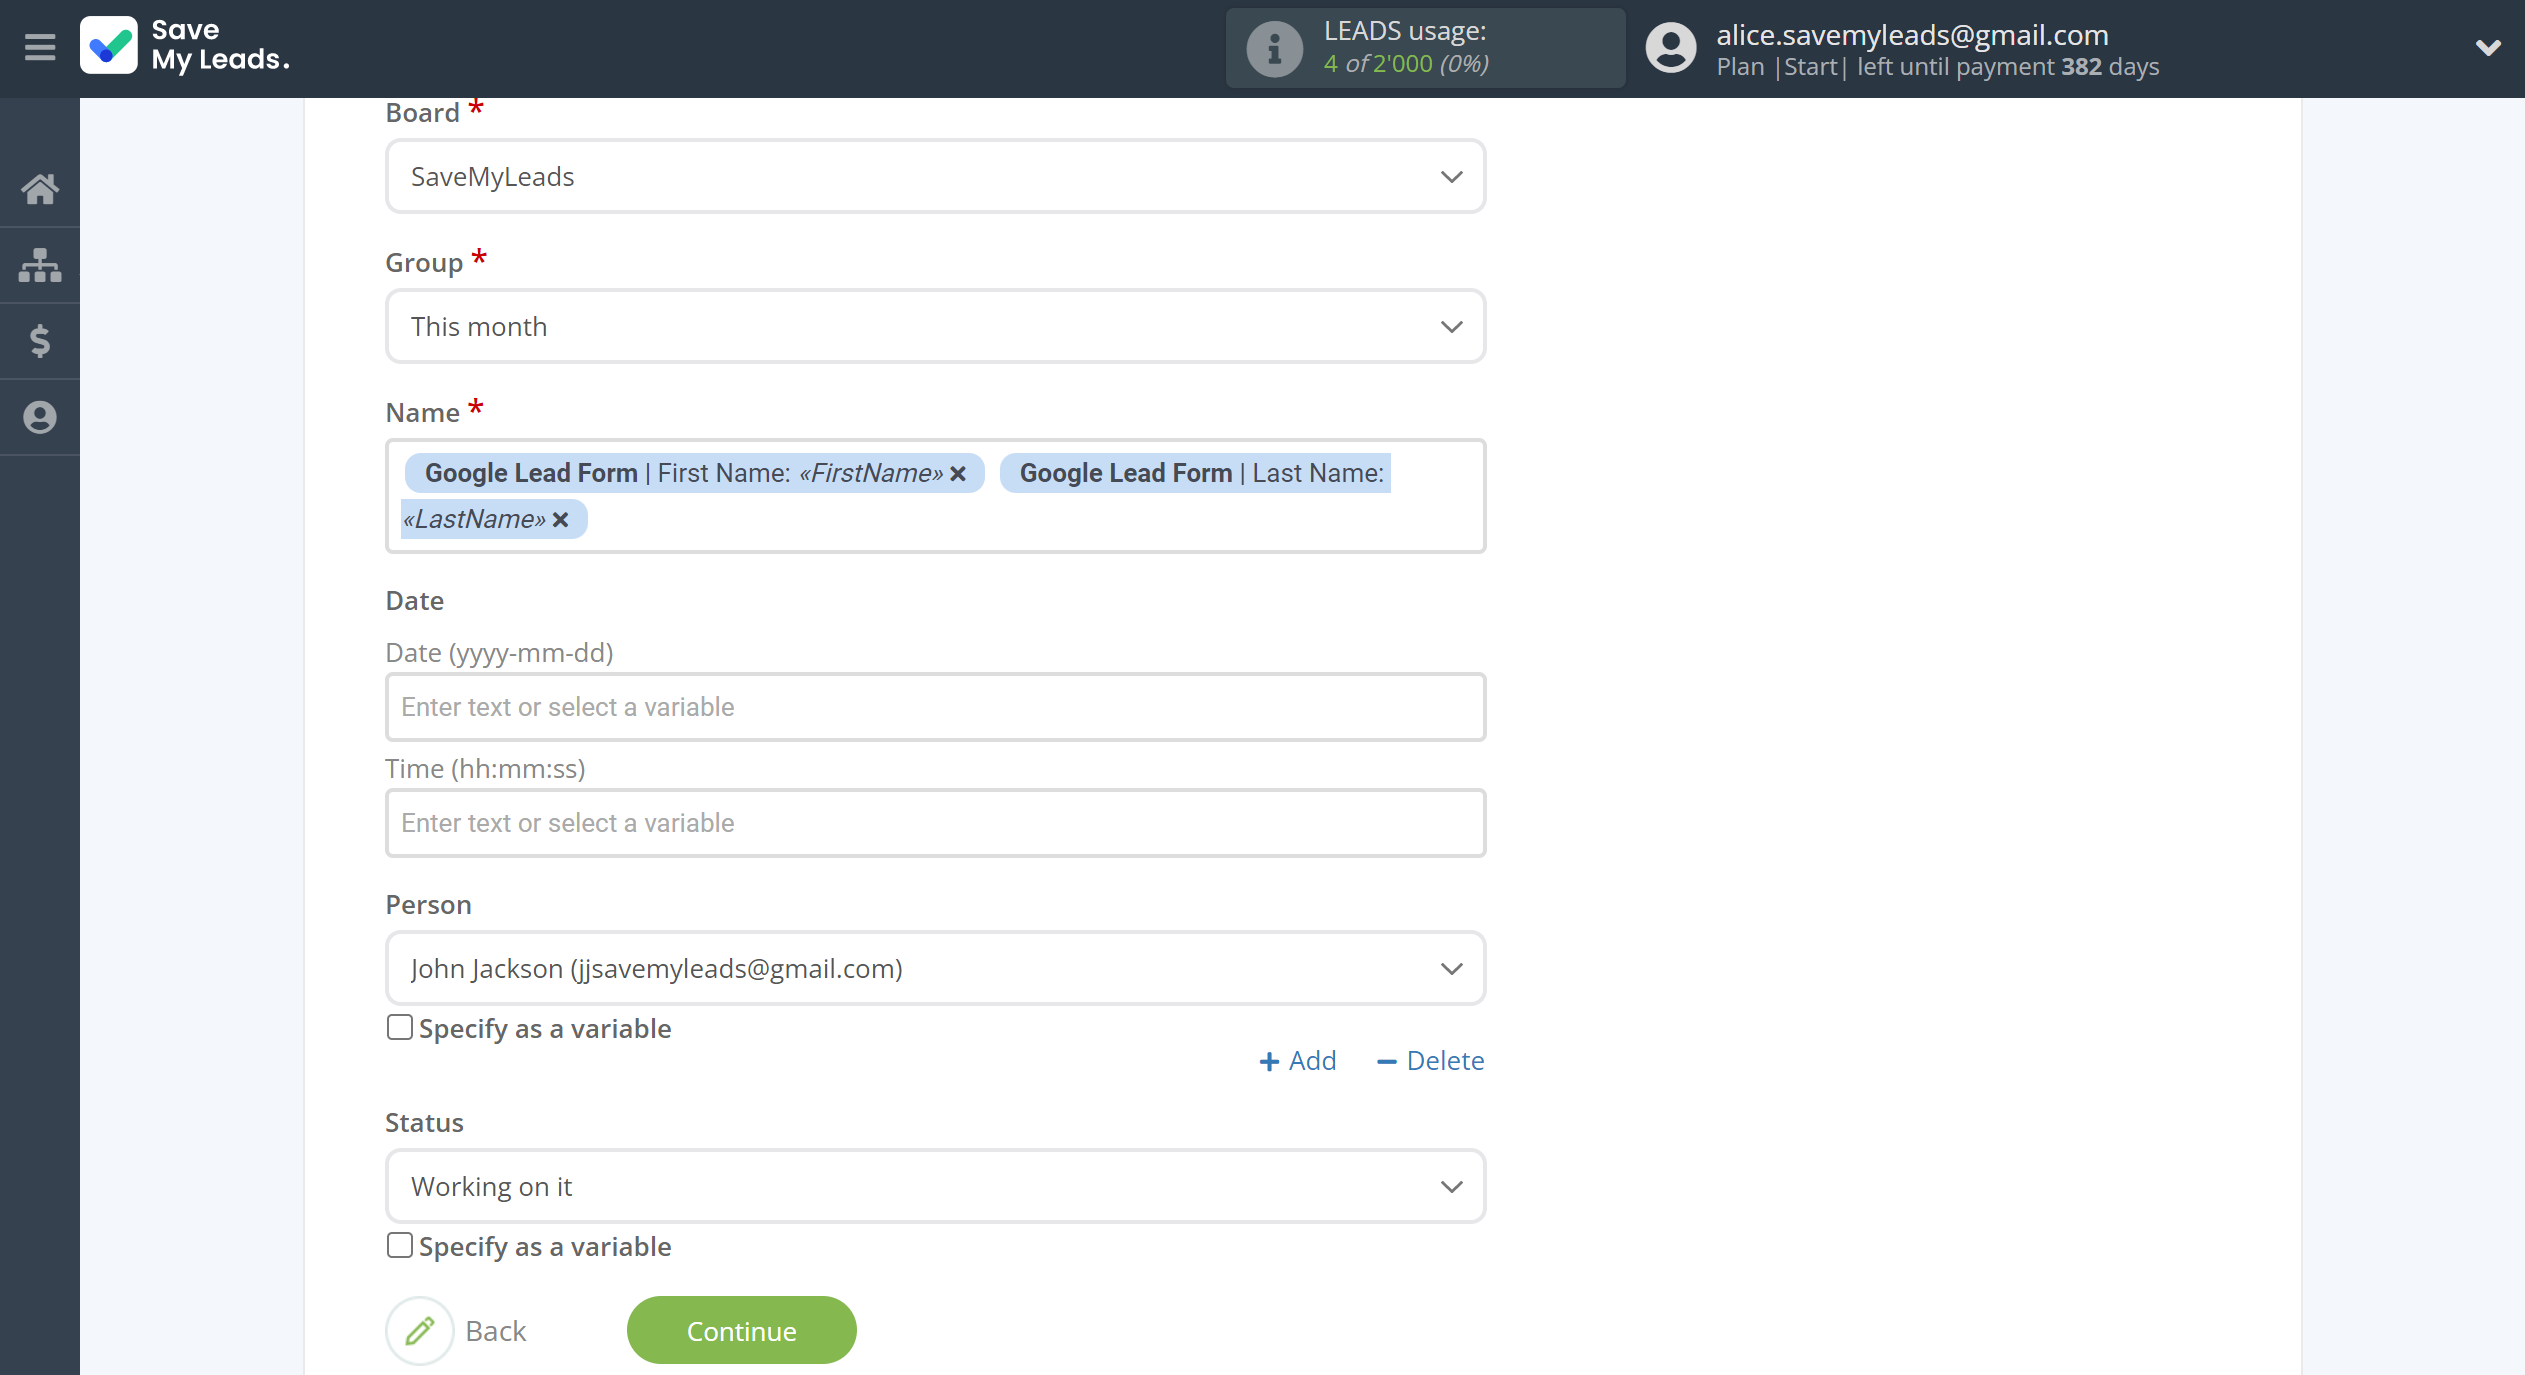
Task: Click the Add link
Action: coord(1297,1061)
